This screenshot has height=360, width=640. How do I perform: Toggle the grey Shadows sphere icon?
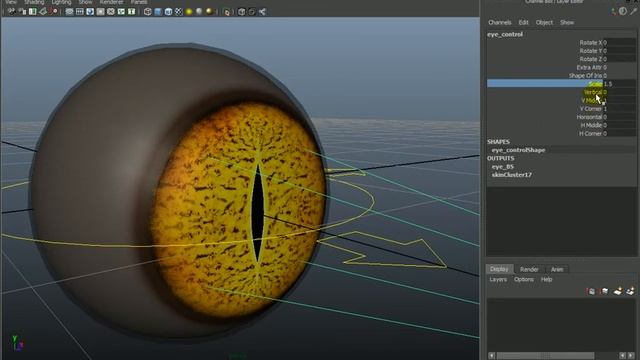pyautogui.click(x=199, y=12)
